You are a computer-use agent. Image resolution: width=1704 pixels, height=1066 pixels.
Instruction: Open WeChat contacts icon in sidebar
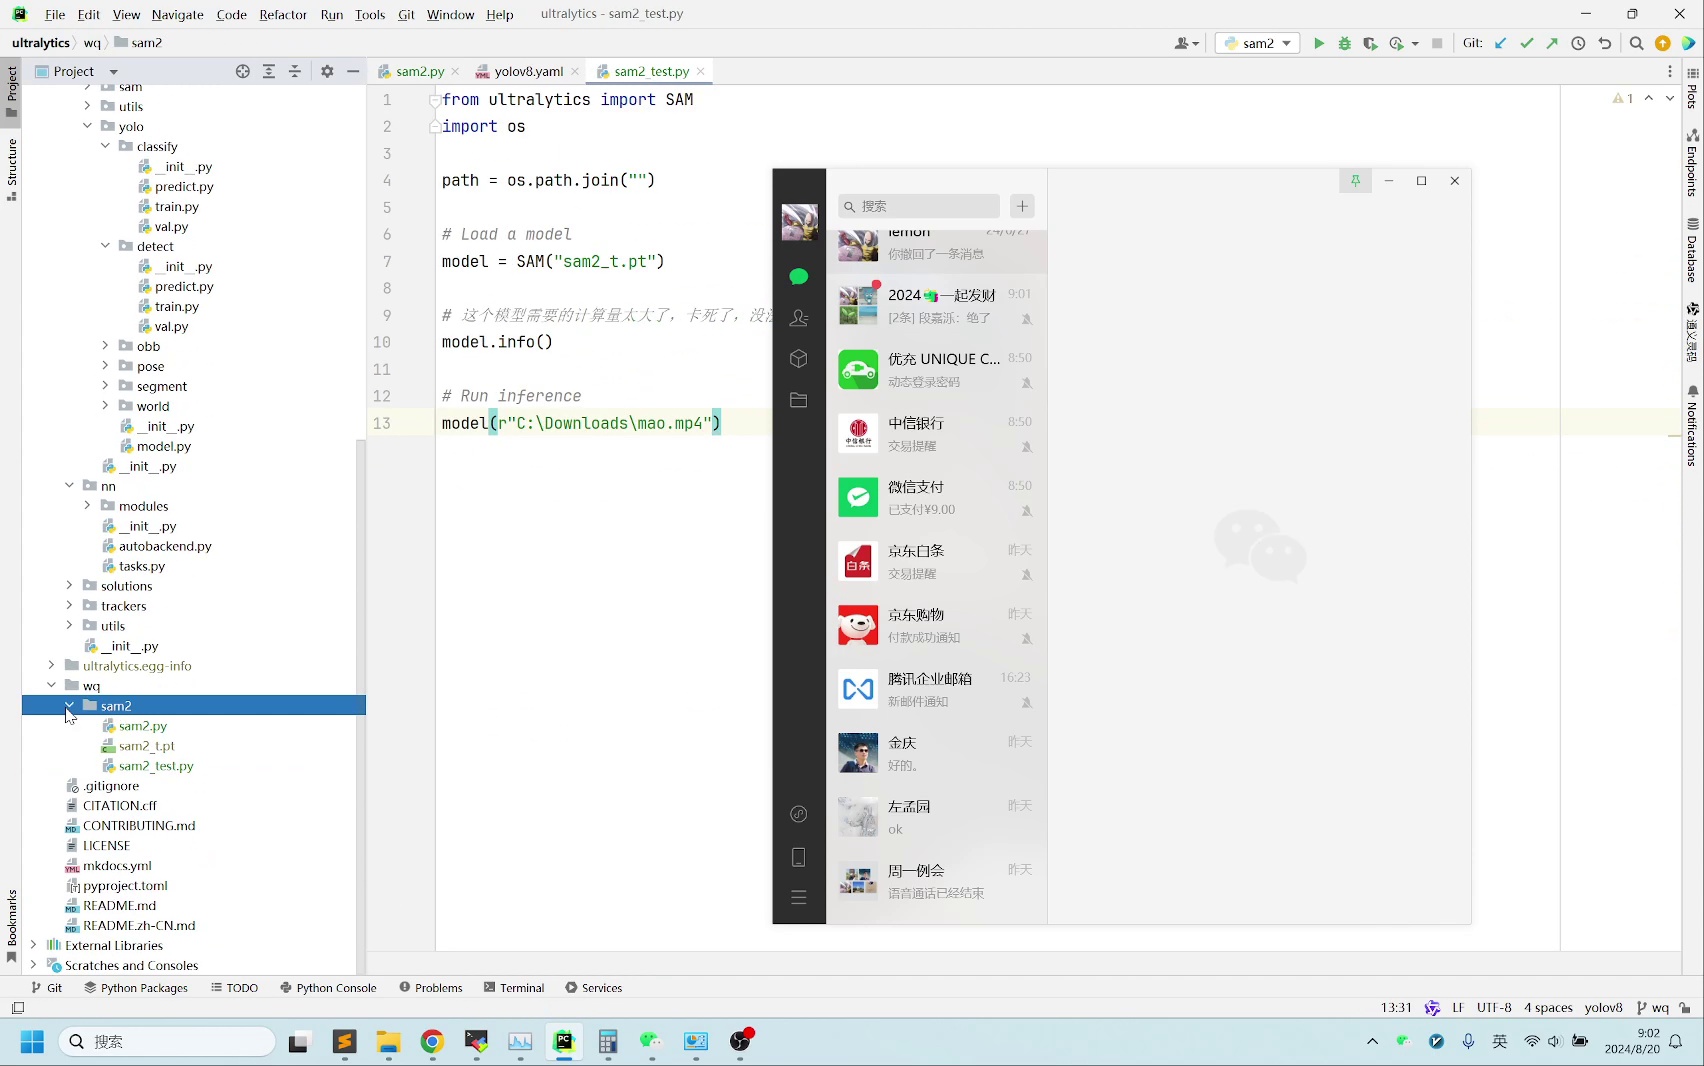coord(798,318)
